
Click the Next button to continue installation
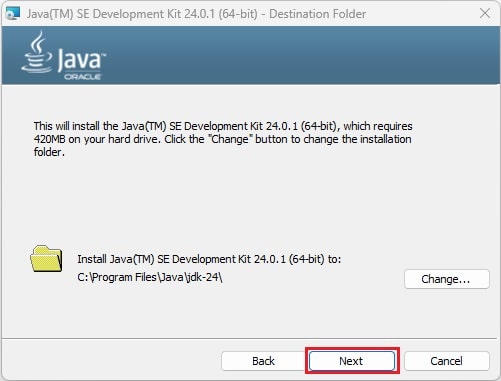point(352,361)
